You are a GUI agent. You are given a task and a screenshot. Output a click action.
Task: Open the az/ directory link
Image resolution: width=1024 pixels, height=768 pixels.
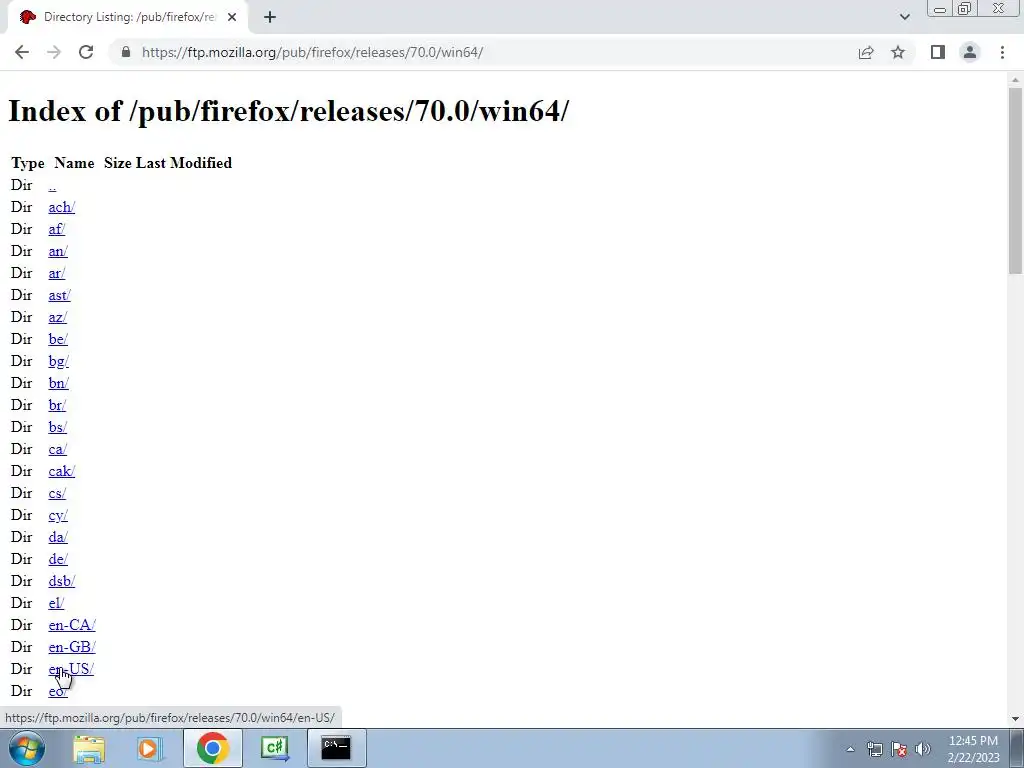(x=57, y=317)
